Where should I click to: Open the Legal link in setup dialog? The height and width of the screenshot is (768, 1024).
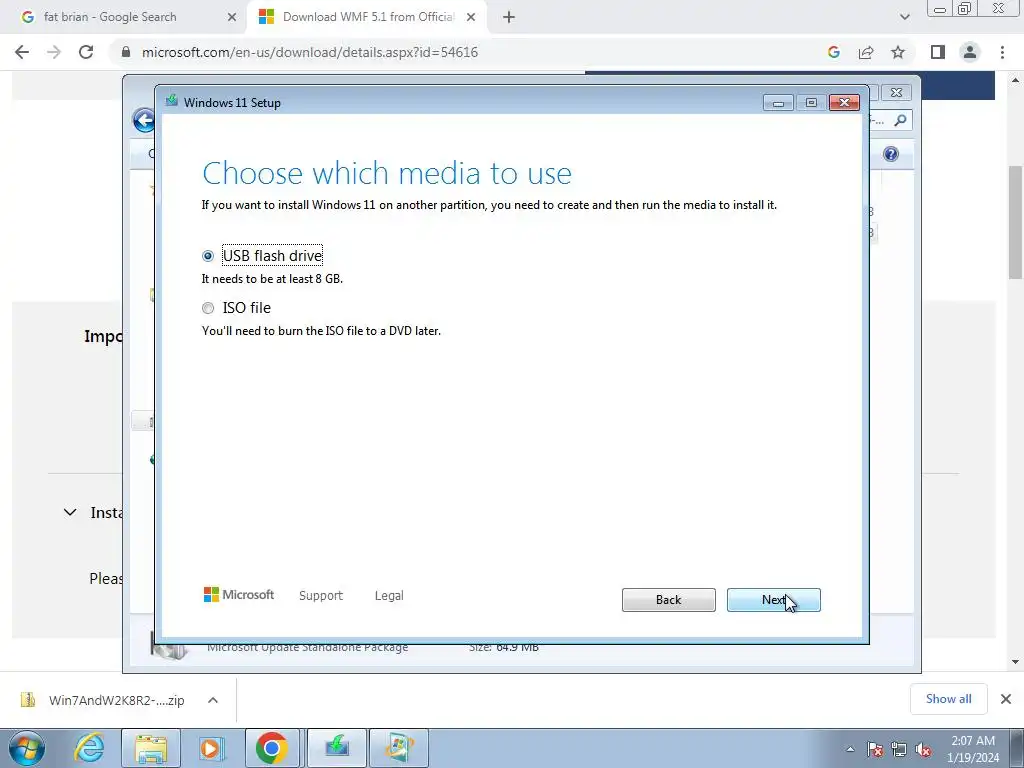[389, 596]
